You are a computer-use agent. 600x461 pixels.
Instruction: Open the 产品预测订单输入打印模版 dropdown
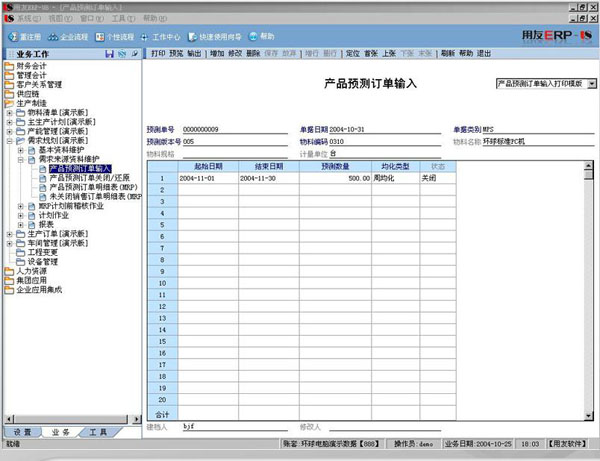(x=592, y=83)
